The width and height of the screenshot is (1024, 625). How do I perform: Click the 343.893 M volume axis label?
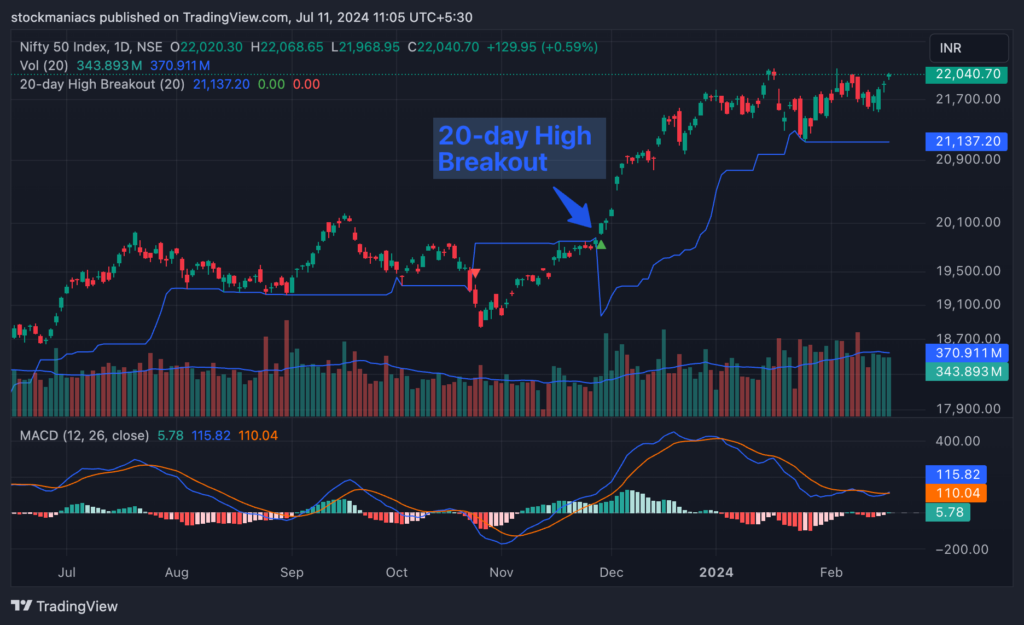[x=967, y=372]
